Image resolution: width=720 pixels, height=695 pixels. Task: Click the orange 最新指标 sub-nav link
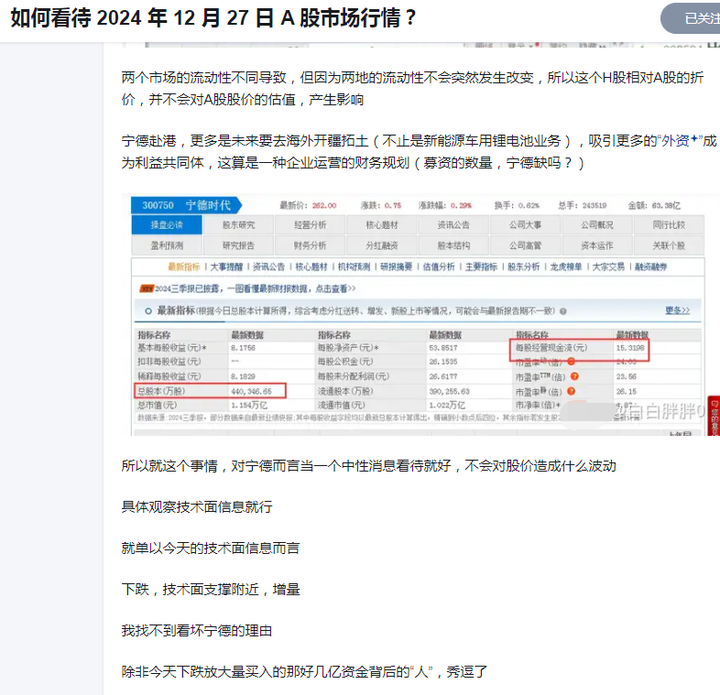pos(184,267)
